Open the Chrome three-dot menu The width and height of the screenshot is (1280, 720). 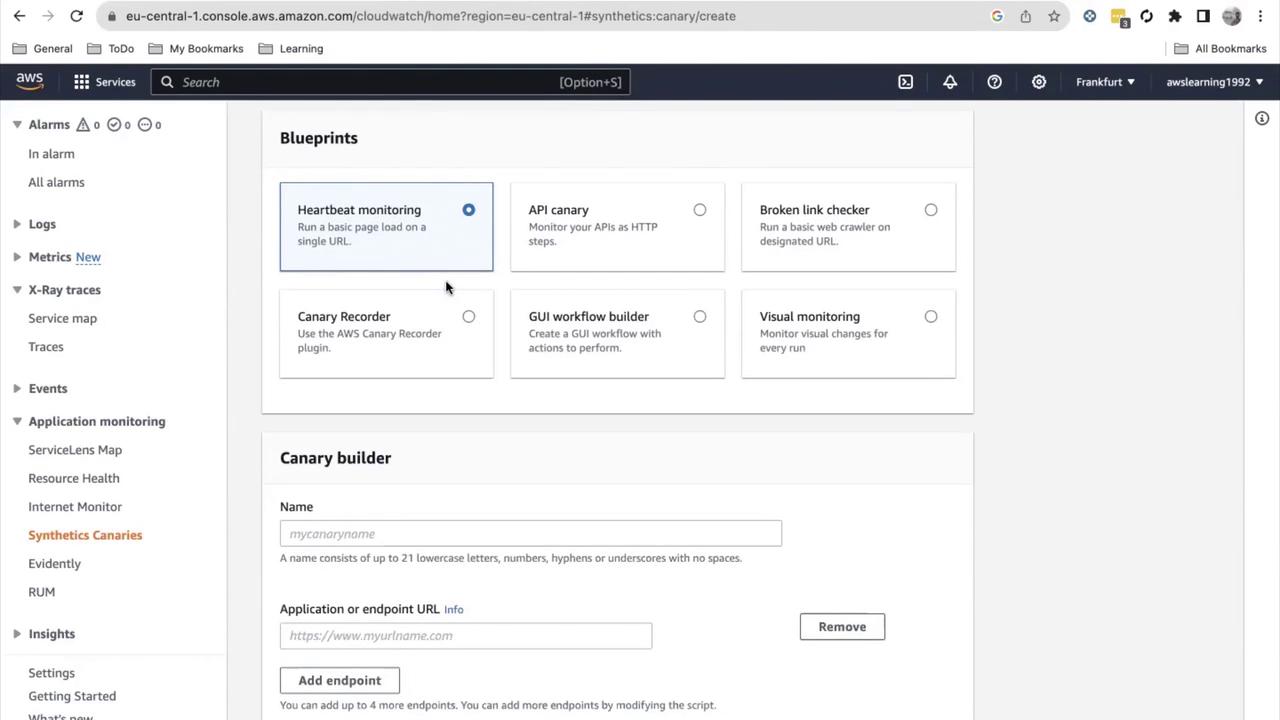click(x=1260, y=16)
